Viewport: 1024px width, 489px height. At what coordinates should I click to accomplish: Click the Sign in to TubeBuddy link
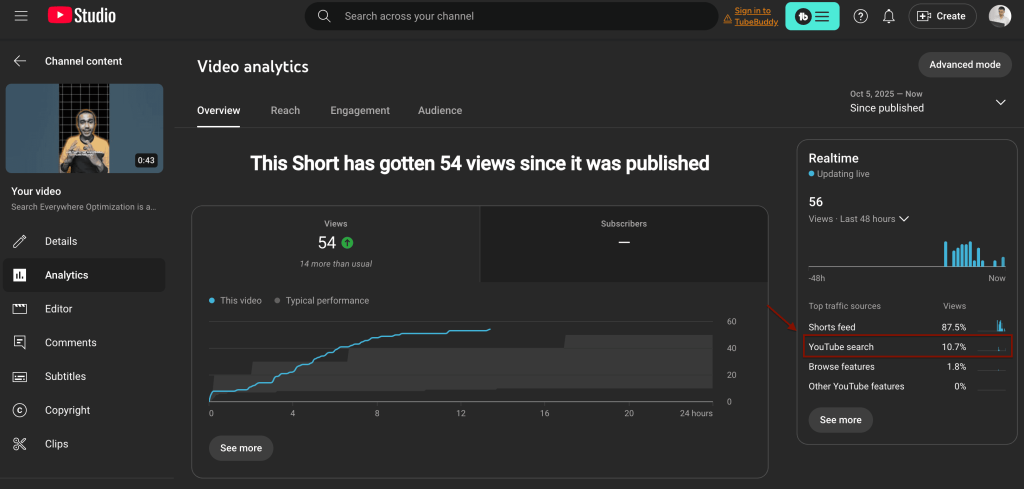757,16
